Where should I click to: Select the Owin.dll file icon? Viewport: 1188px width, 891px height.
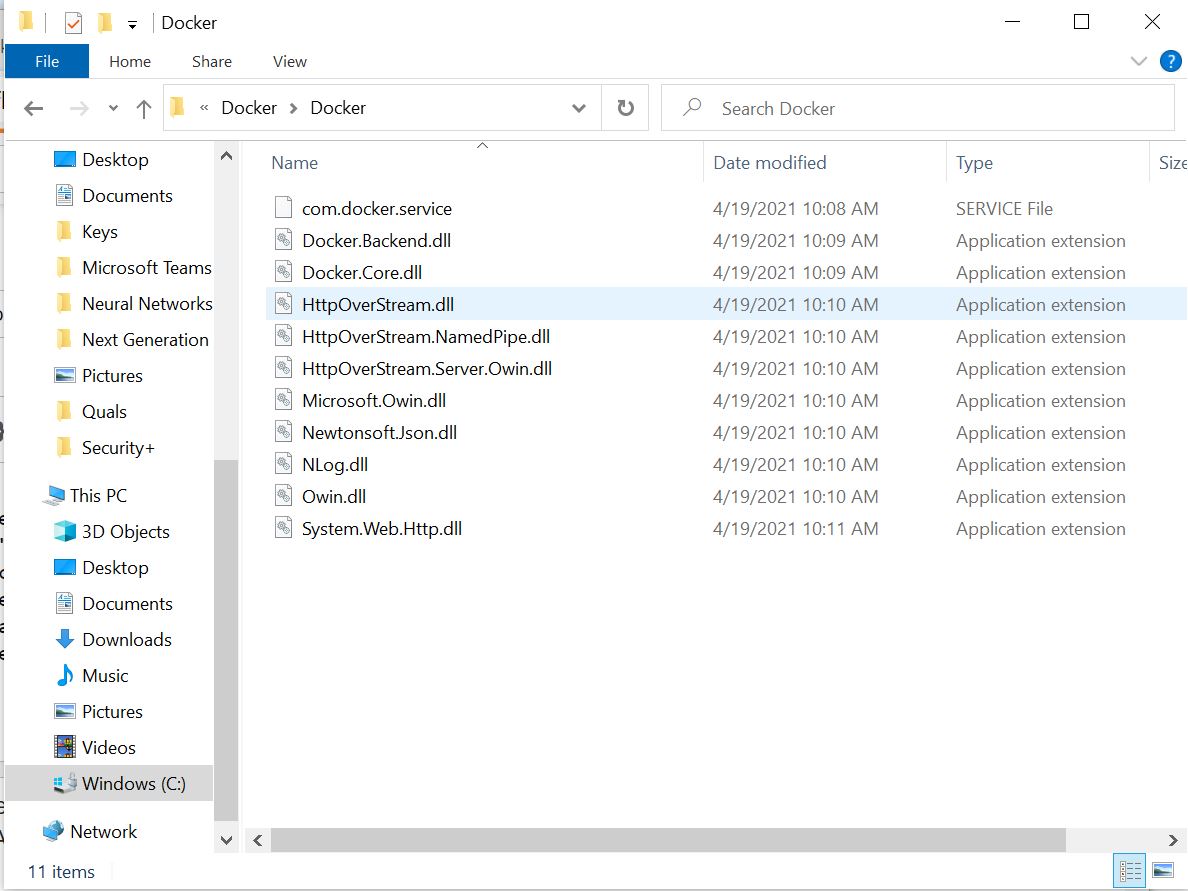[x=283, y=496]
